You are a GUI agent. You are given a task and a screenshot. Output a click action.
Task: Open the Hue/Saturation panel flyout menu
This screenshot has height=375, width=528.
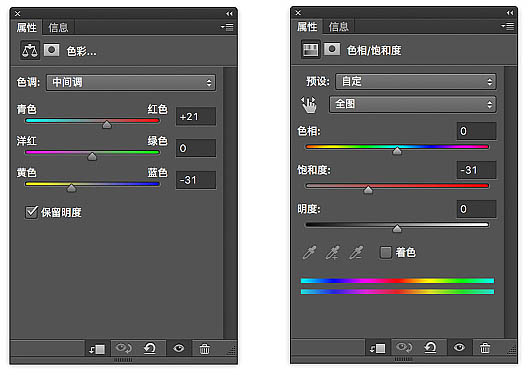click(508, 26)
